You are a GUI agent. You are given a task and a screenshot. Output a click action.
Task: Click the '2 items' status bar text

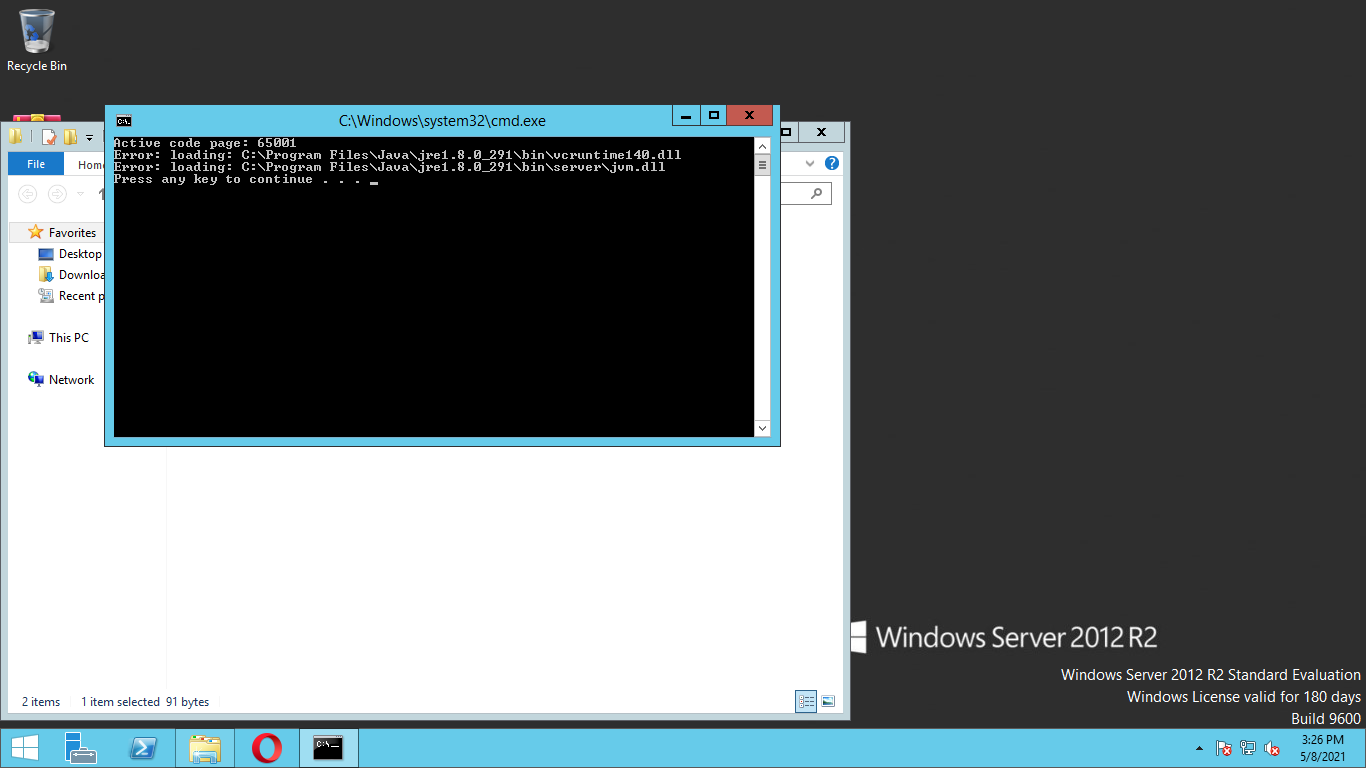[x=41, y=702]
